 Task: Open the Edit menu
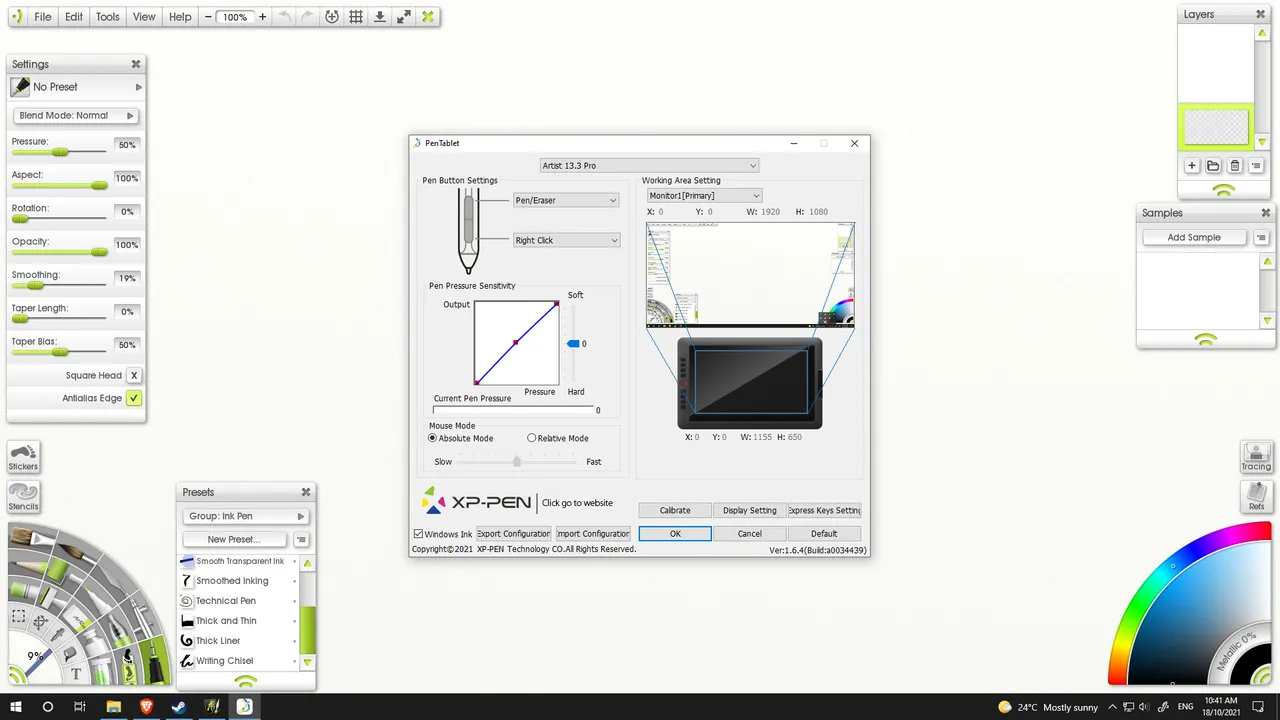click(x=74, y=17)
